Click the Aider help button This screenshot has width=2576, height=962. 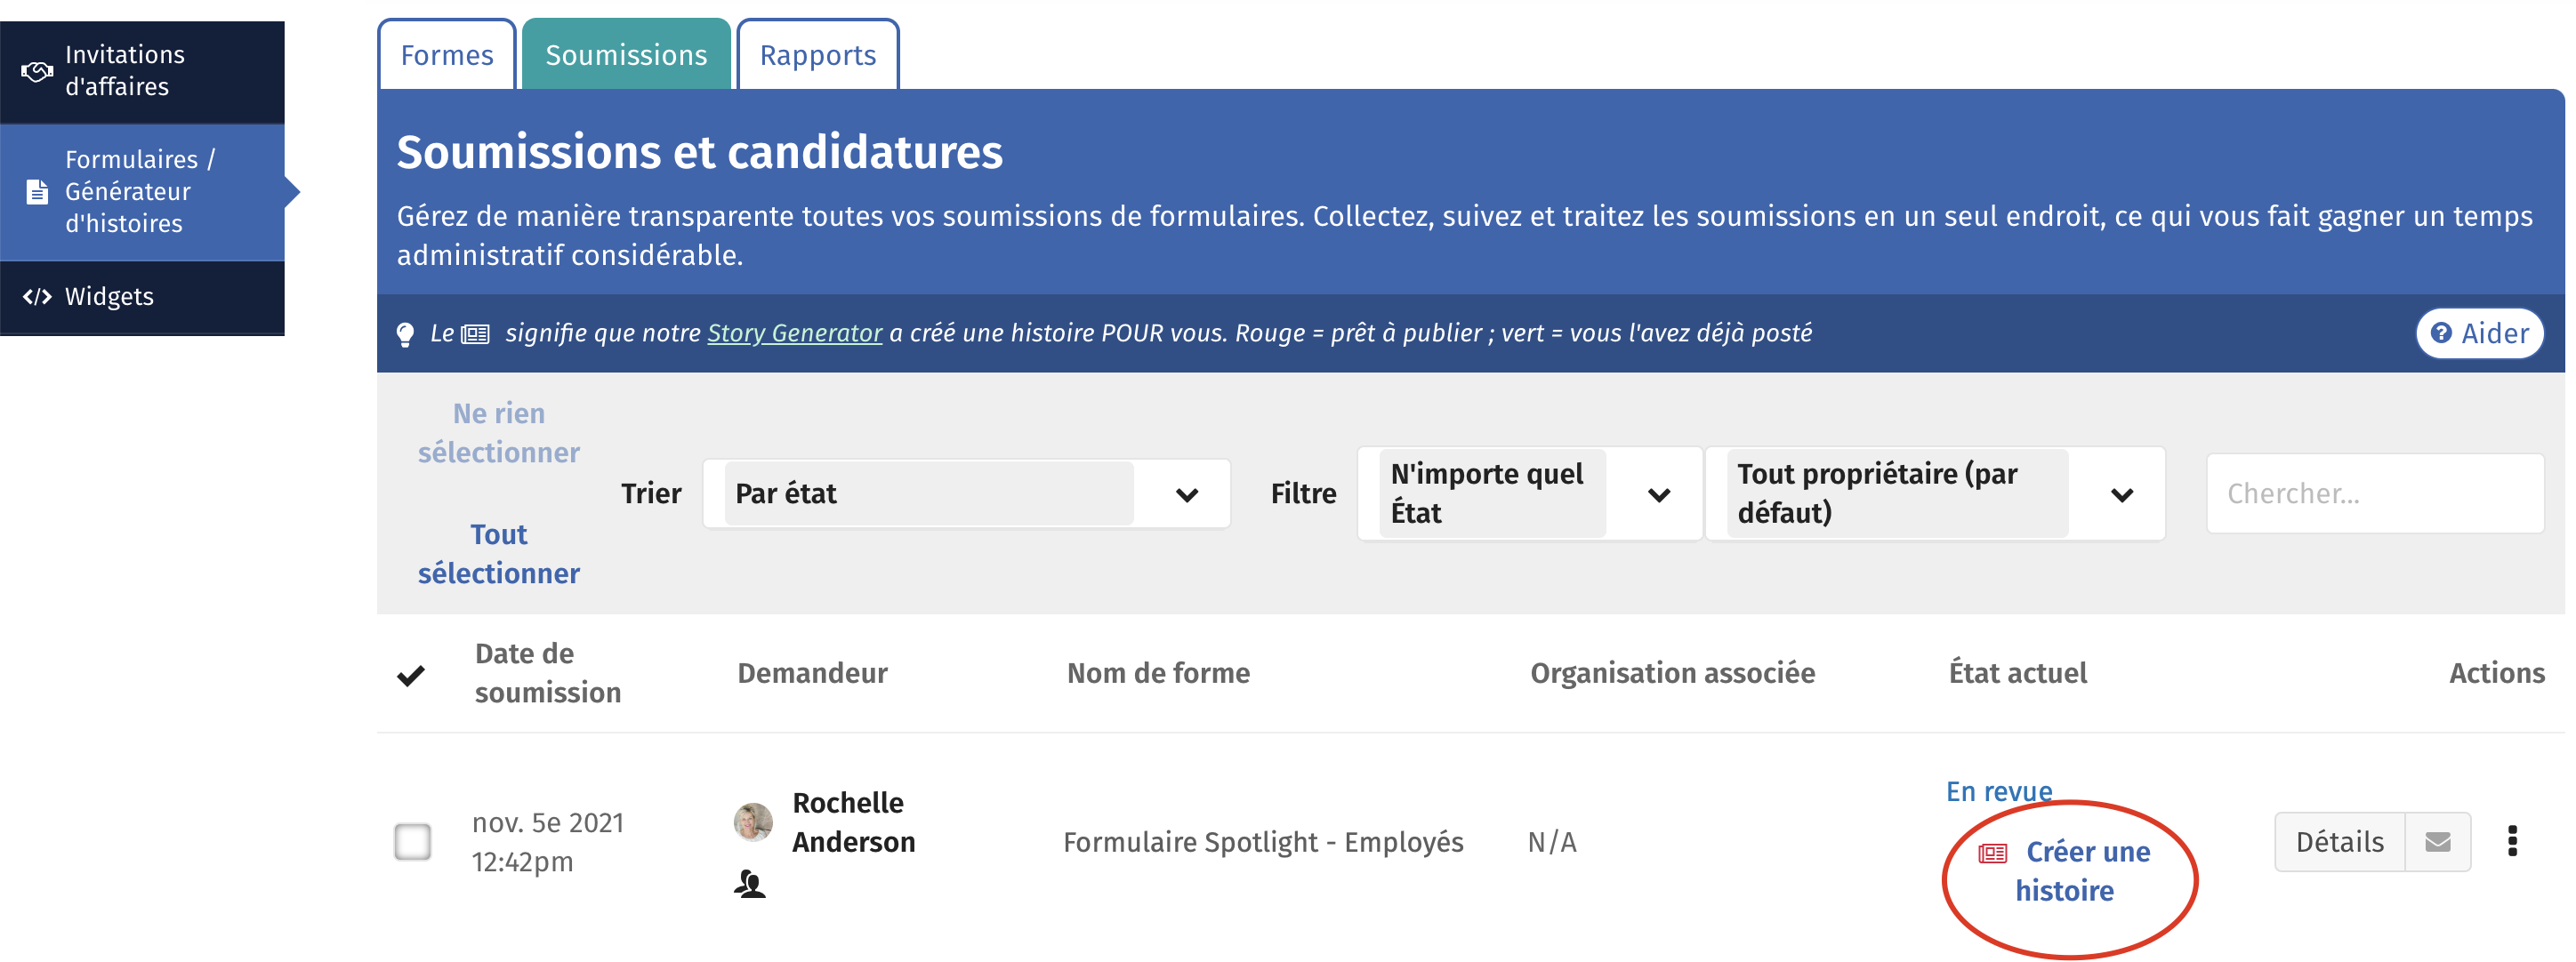(2479, 334)
